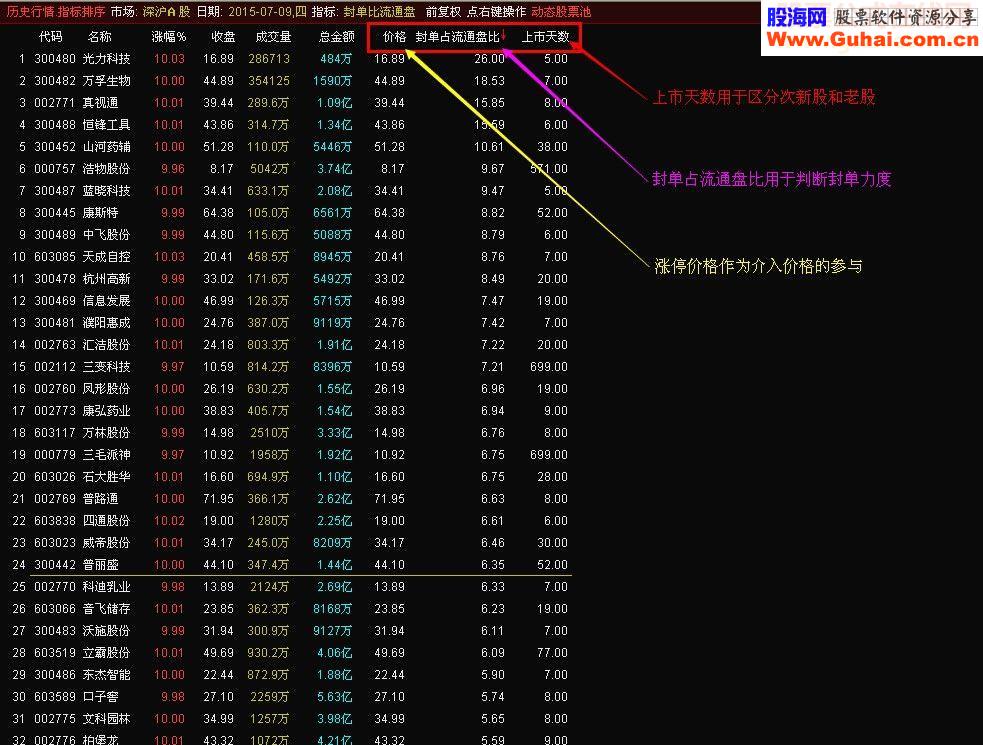Image resolution: width=983 pixels, height=745 pixels.
Task: Open the 历史行情 指标排序 title item
Action: tap(56, 12)
